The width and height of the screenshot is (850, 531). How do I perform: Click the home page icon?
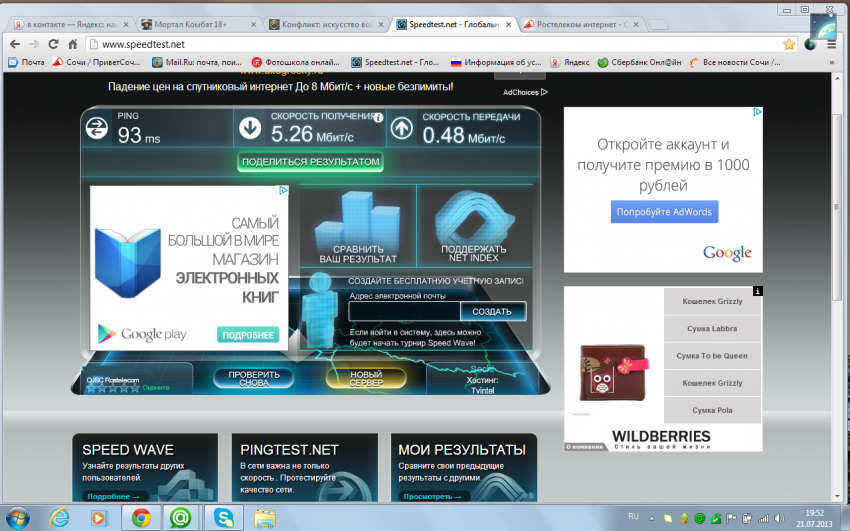click(72, 44)
